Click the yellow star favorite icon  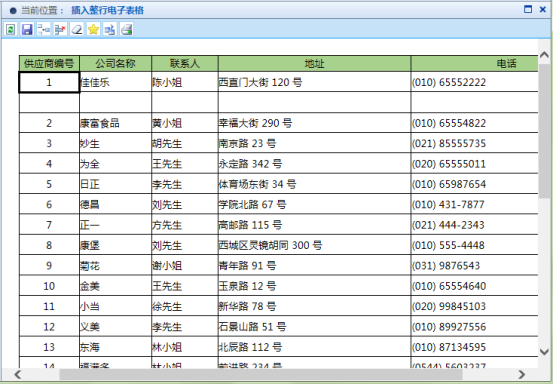[x=93, y=29]
